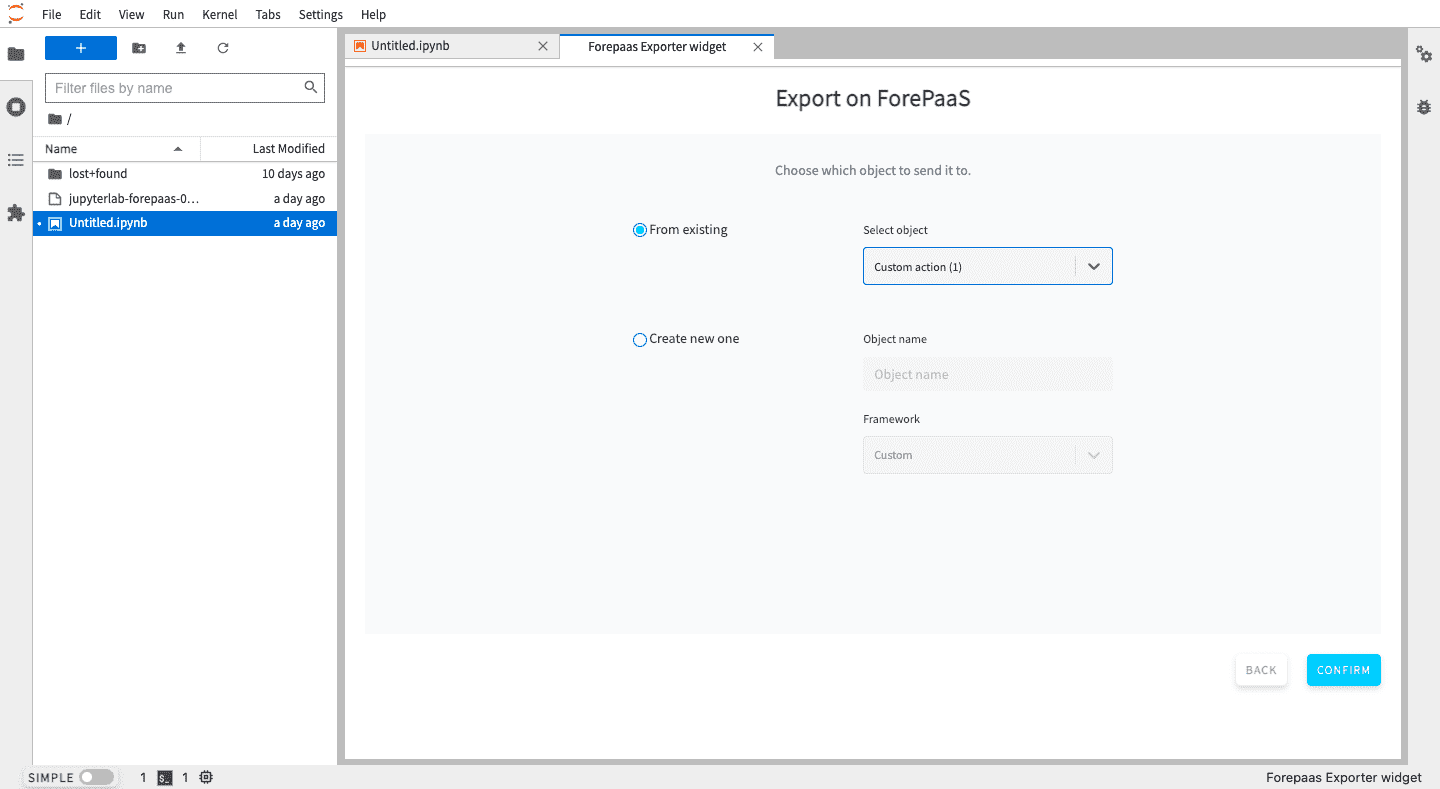This screenshot has height=789, width=1440.
Task: Open the Edit menu
Action: (90, 15)
